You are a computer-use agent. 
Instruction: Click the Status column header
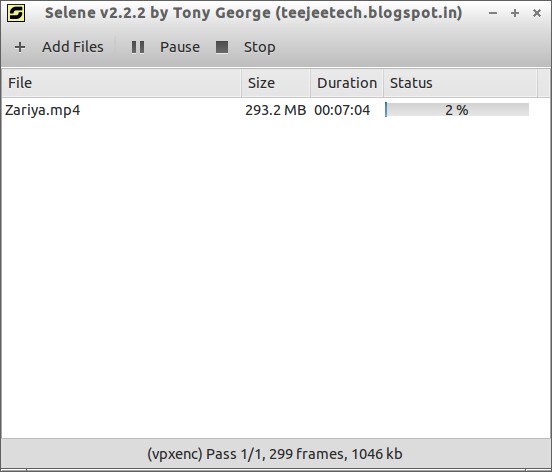tap(460, 83)
